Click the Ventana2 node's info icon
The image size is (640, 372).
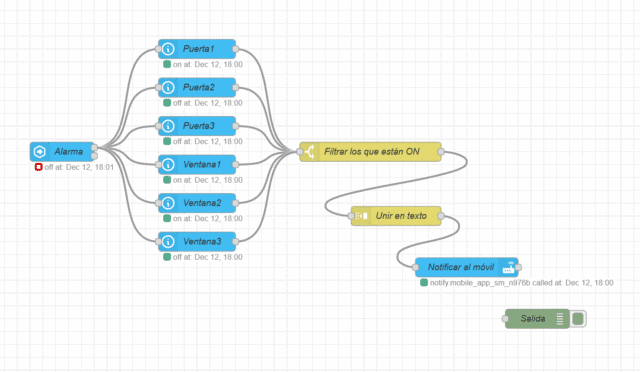pyautogui.click(x=168, y=203)
